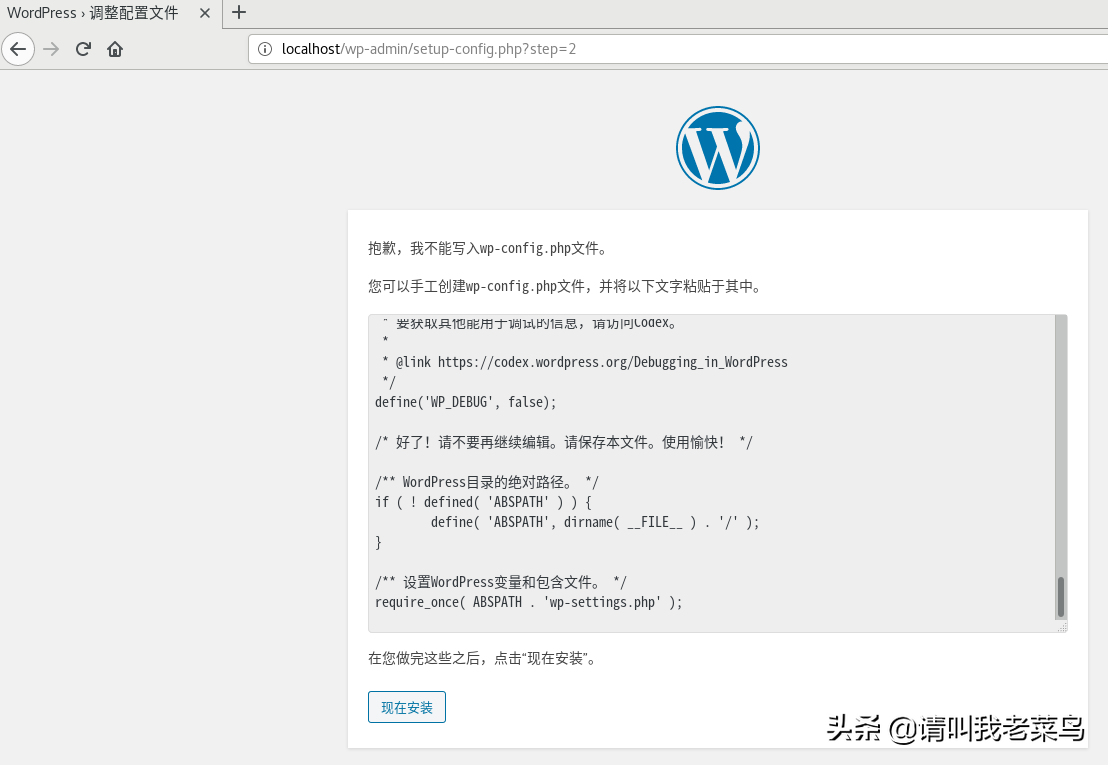Go back to the previous page
This screenshot has height=765, width=1108.
(18, 49)
